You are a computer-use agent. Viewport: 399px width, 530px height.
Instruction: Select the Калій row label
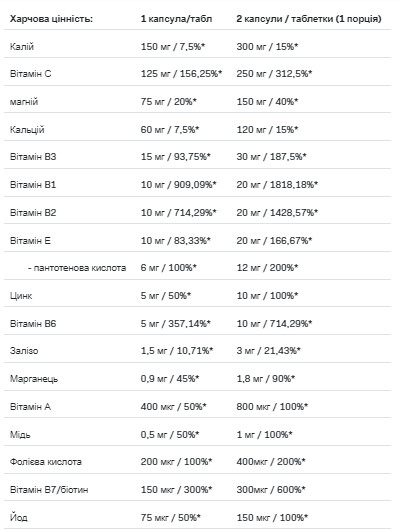point(22,46)
